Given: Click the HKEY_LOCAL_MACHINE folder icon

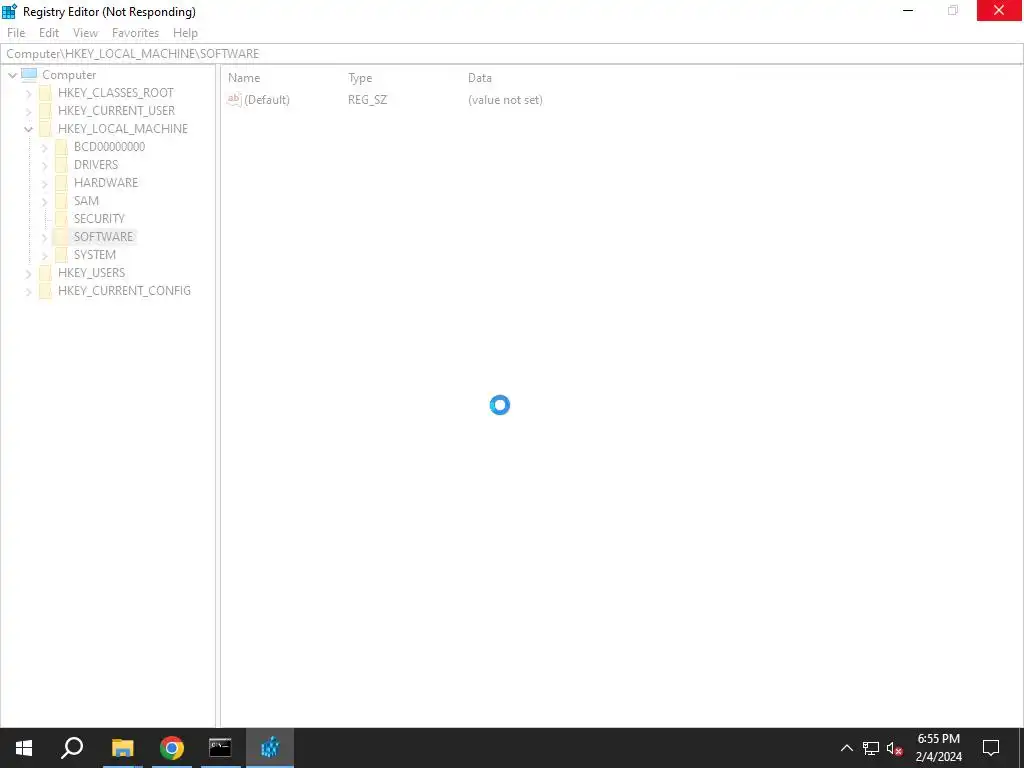Looking at the screenshot, I should (45, 129).
